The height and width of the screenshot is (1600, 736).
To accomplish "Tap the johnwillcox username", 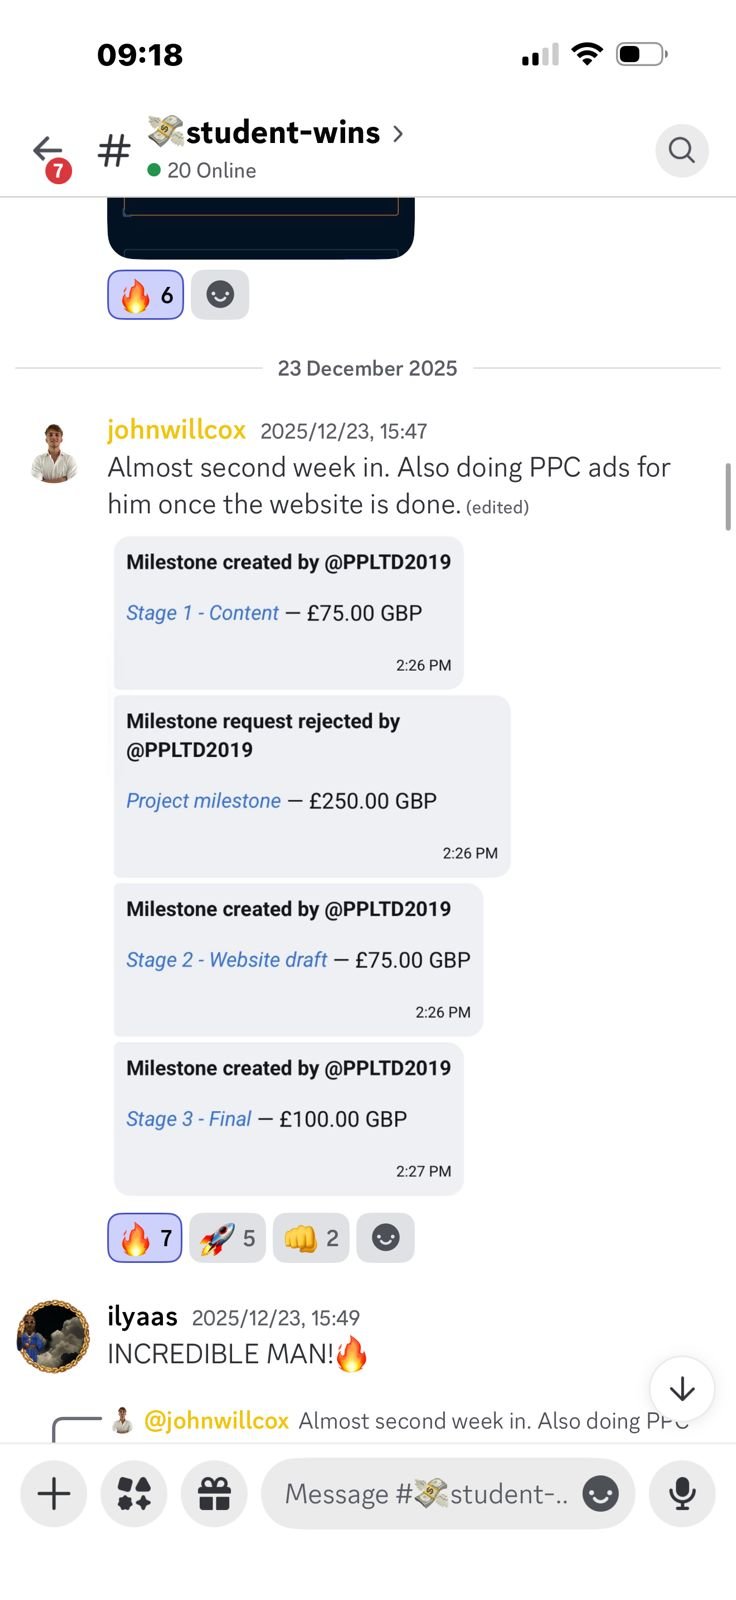I will (176, 430).
